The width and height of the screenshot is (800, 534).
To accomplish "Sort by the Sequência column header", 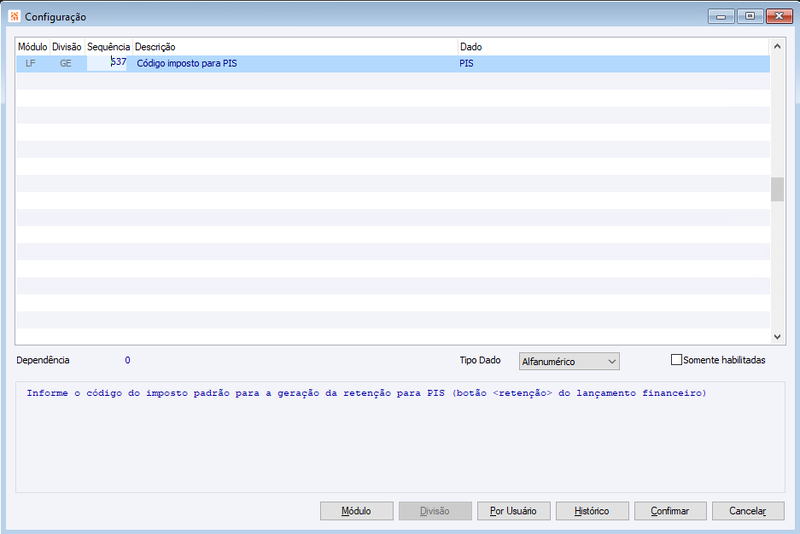I will tap(108, 47).
